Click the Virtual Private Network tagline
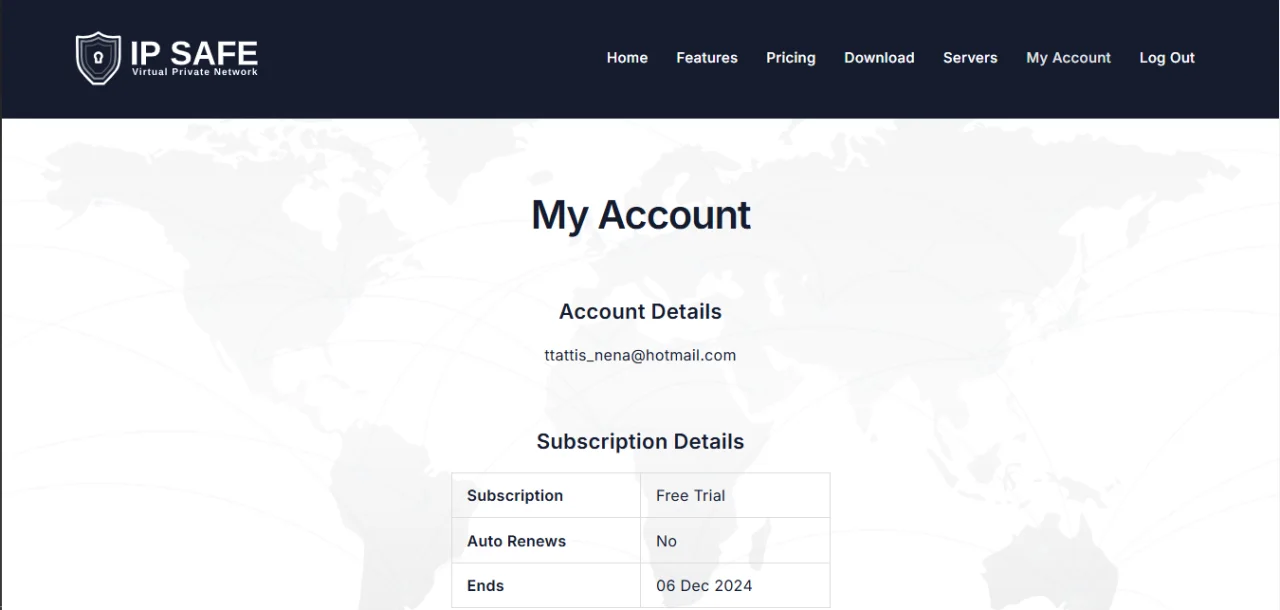The image size is (1280, 610). click(195, 72)
